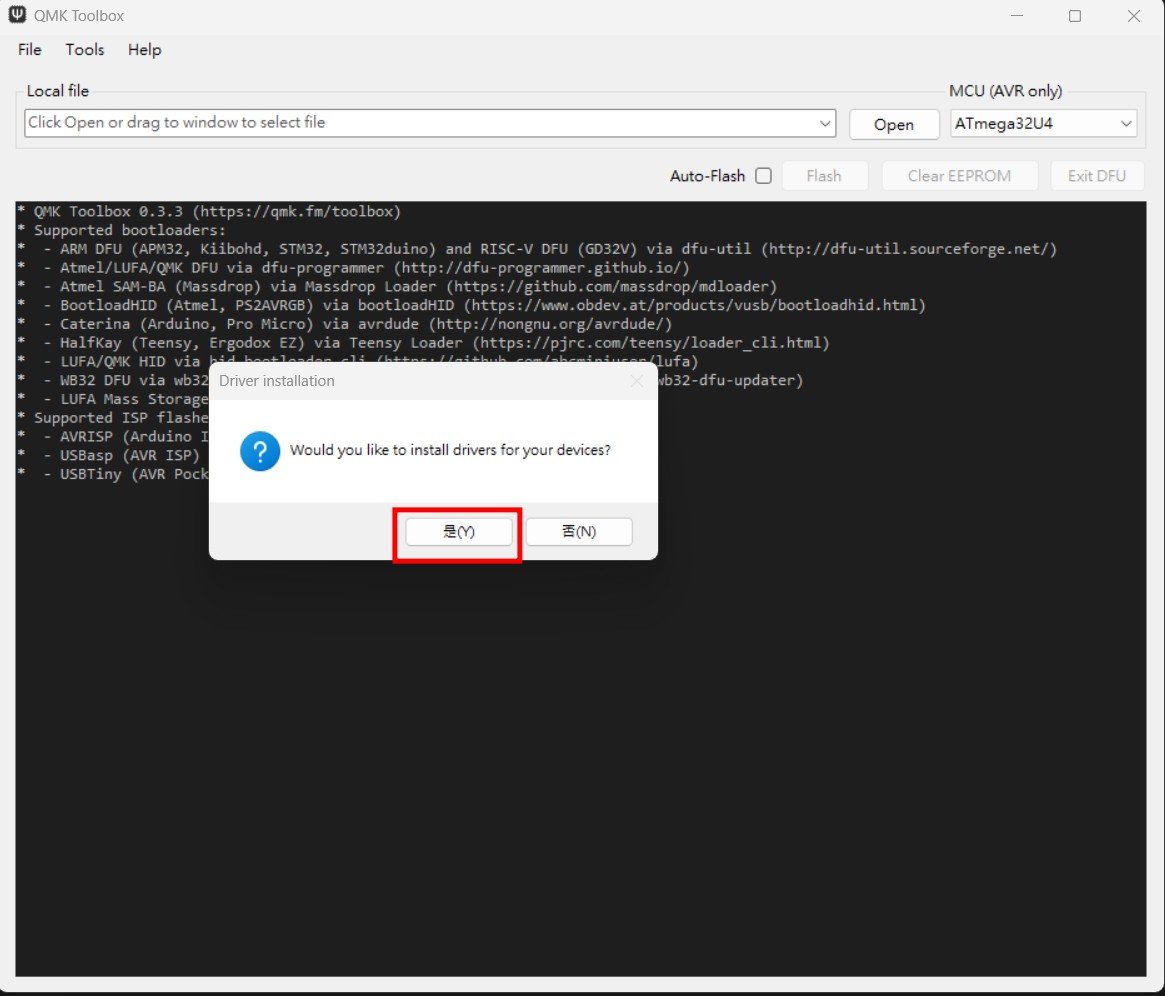Click the Flash button
1165x996 pixels.
pyautogui.click(x=824, y=176)
